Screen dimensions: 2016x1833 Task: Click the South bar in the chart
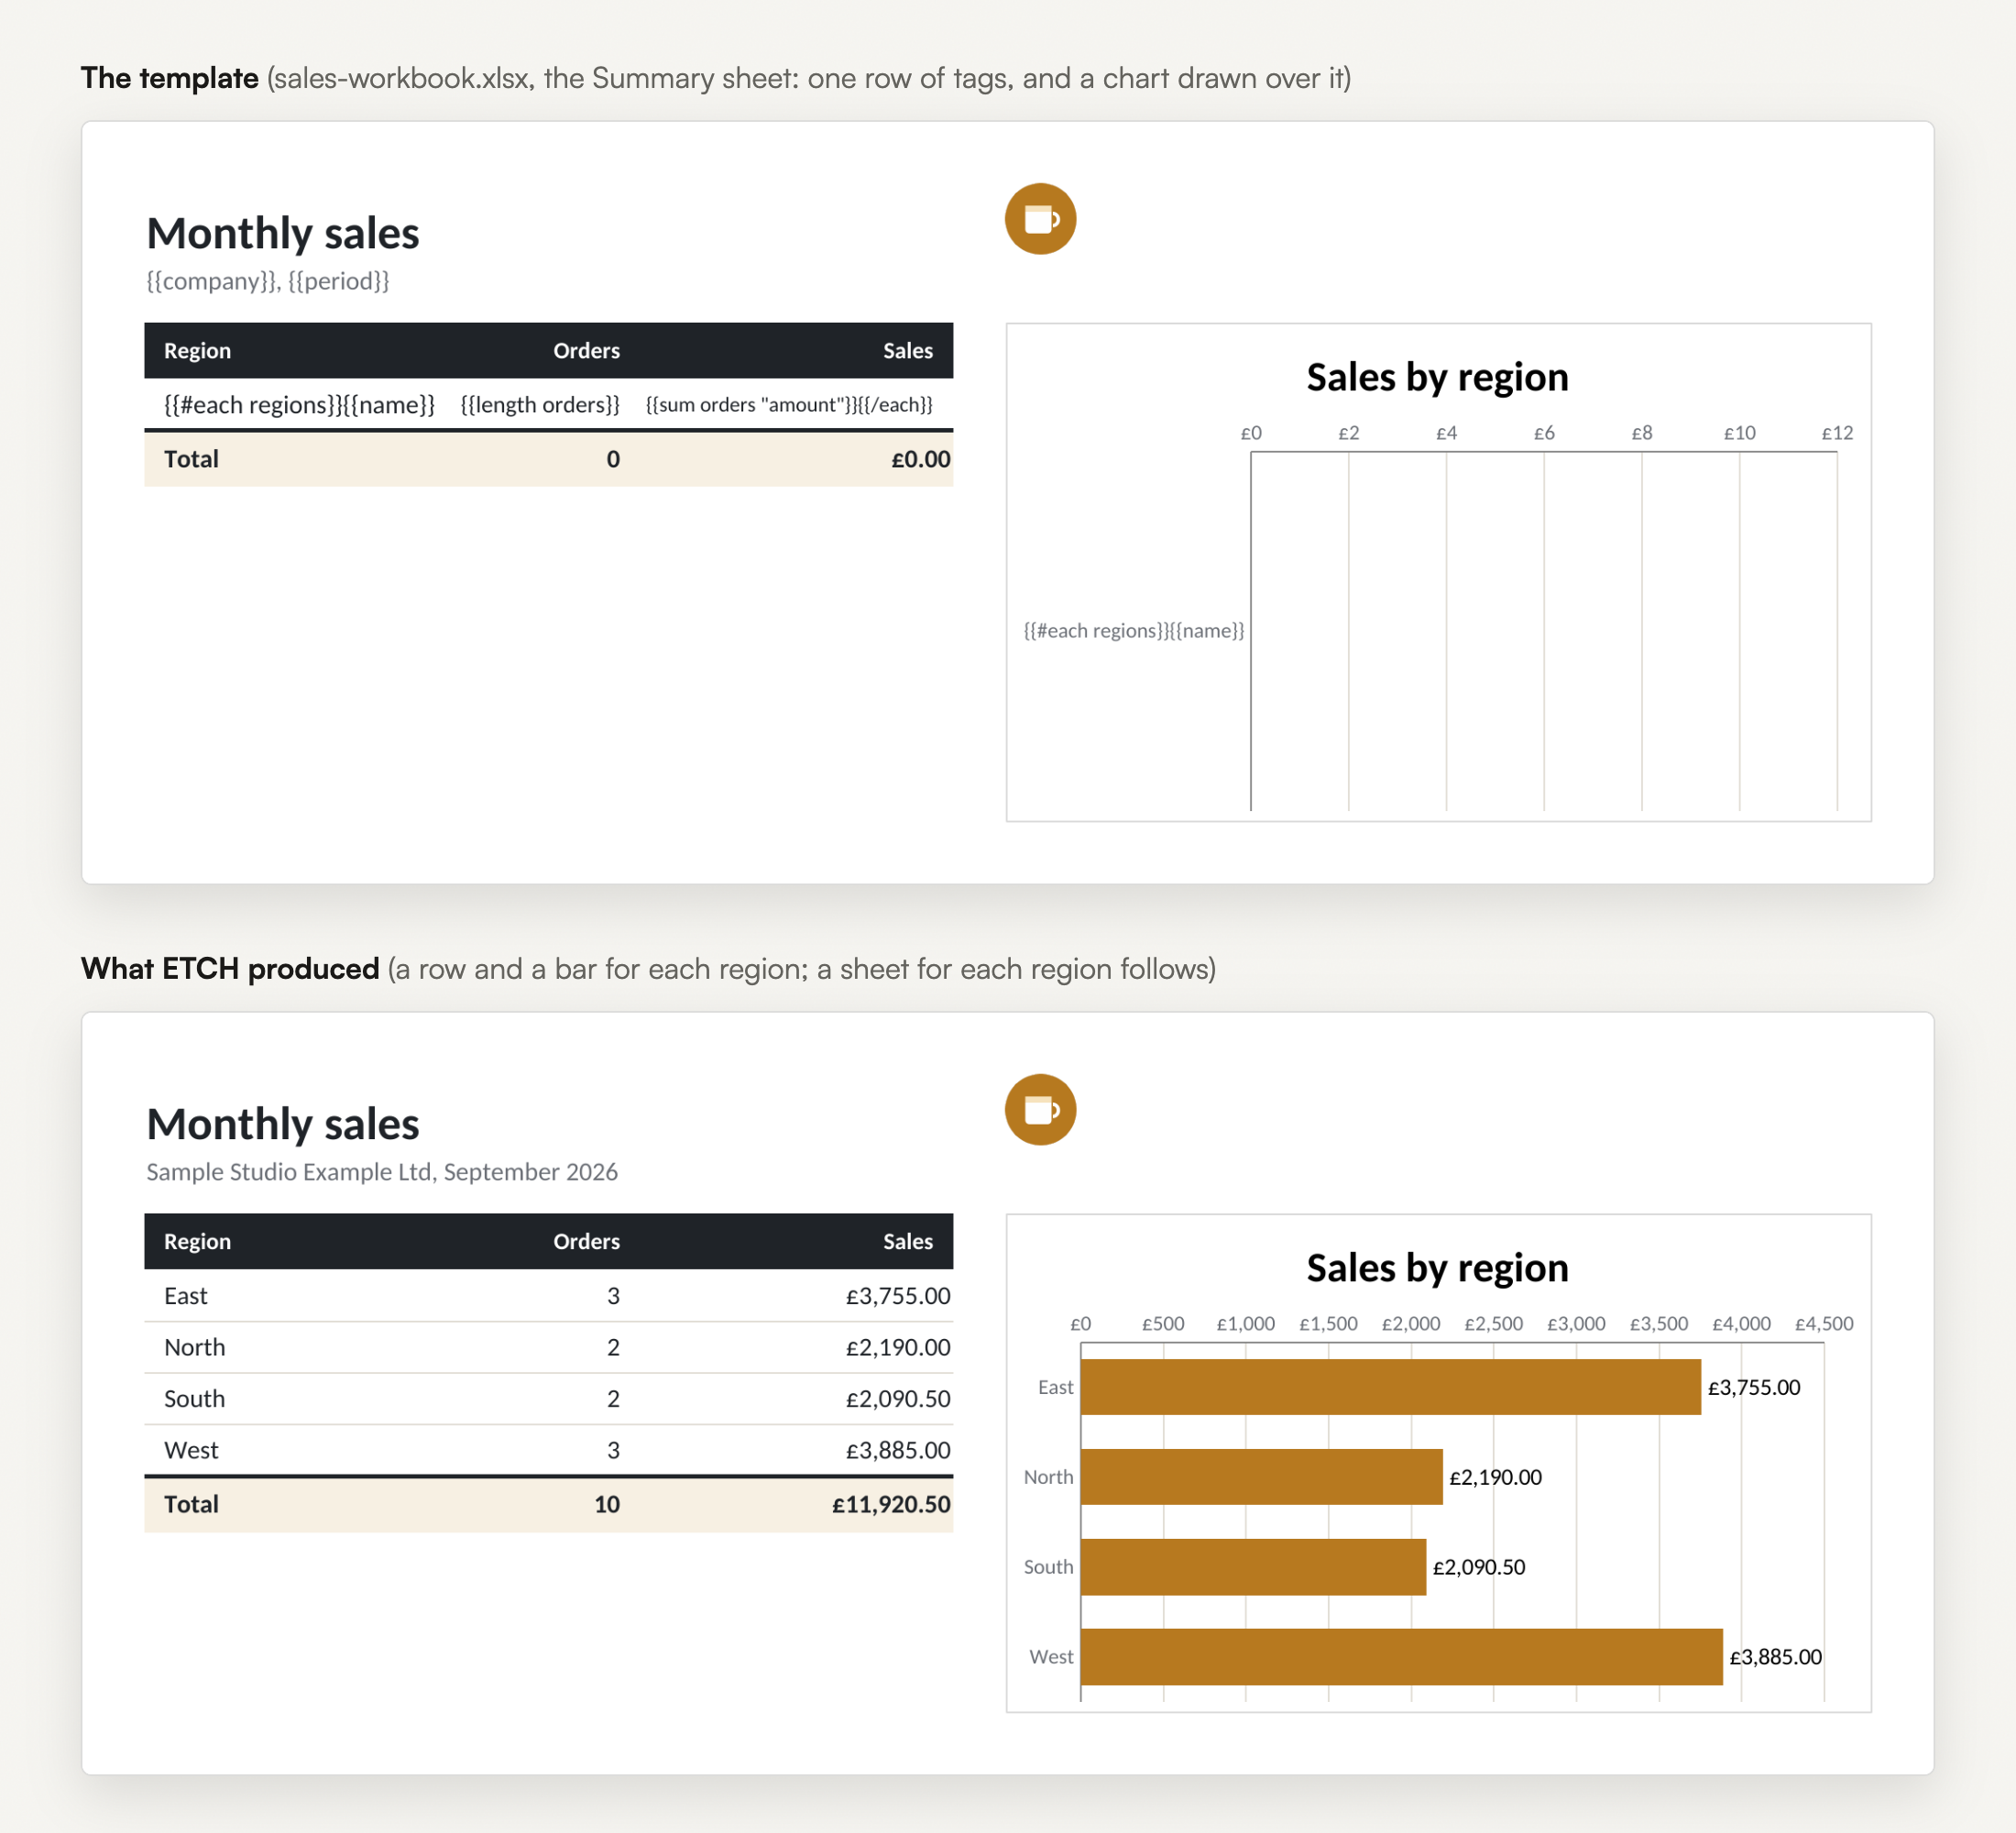[x=1253, y=1567]
